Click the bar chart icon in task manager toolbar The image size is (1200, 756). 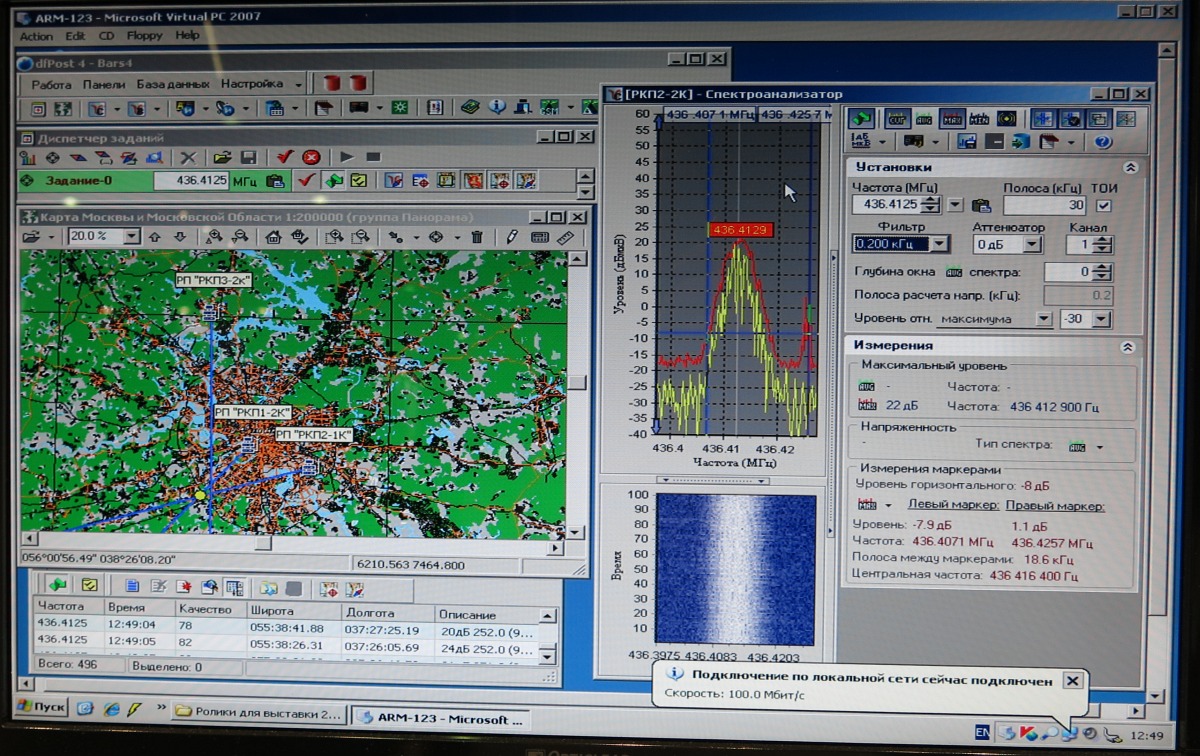(28, 158)
